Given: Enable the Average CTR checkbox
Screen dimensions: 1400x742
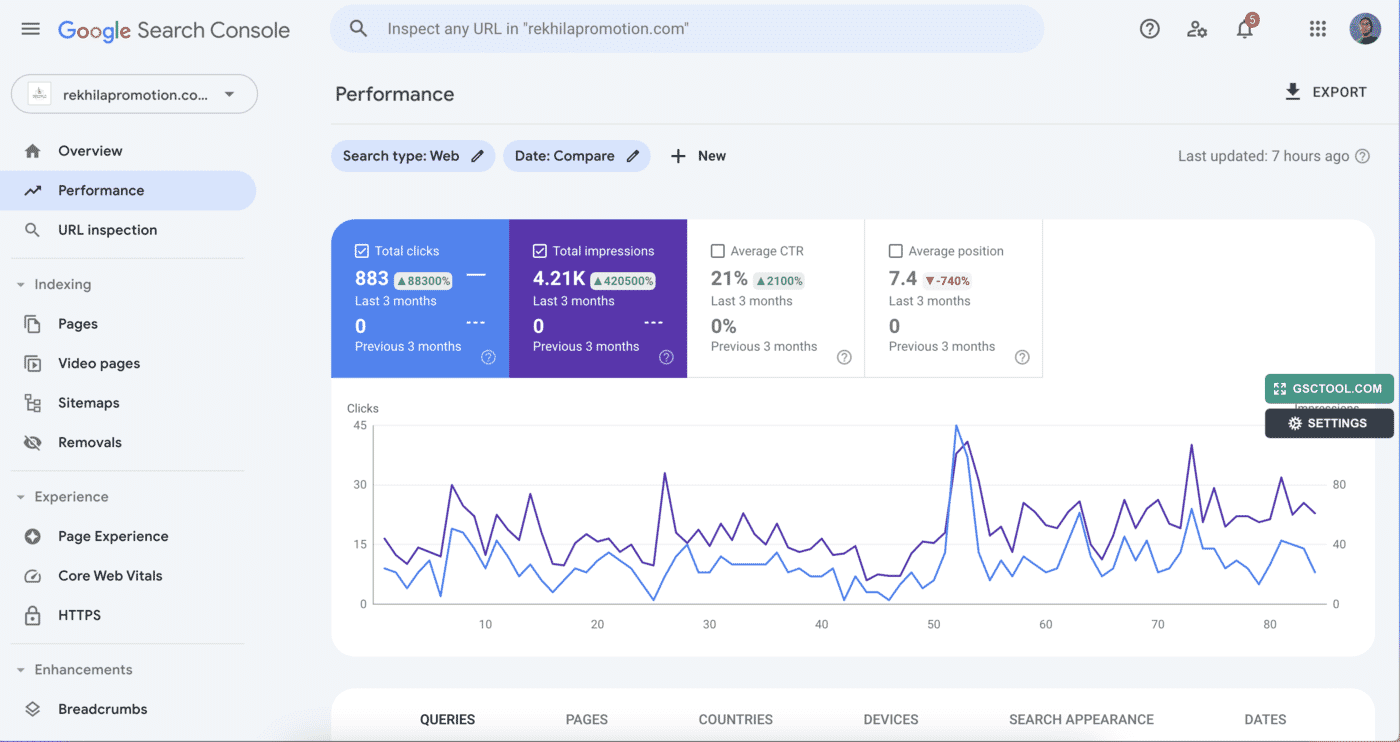Looking at the screenshot, I should [718, 251].
